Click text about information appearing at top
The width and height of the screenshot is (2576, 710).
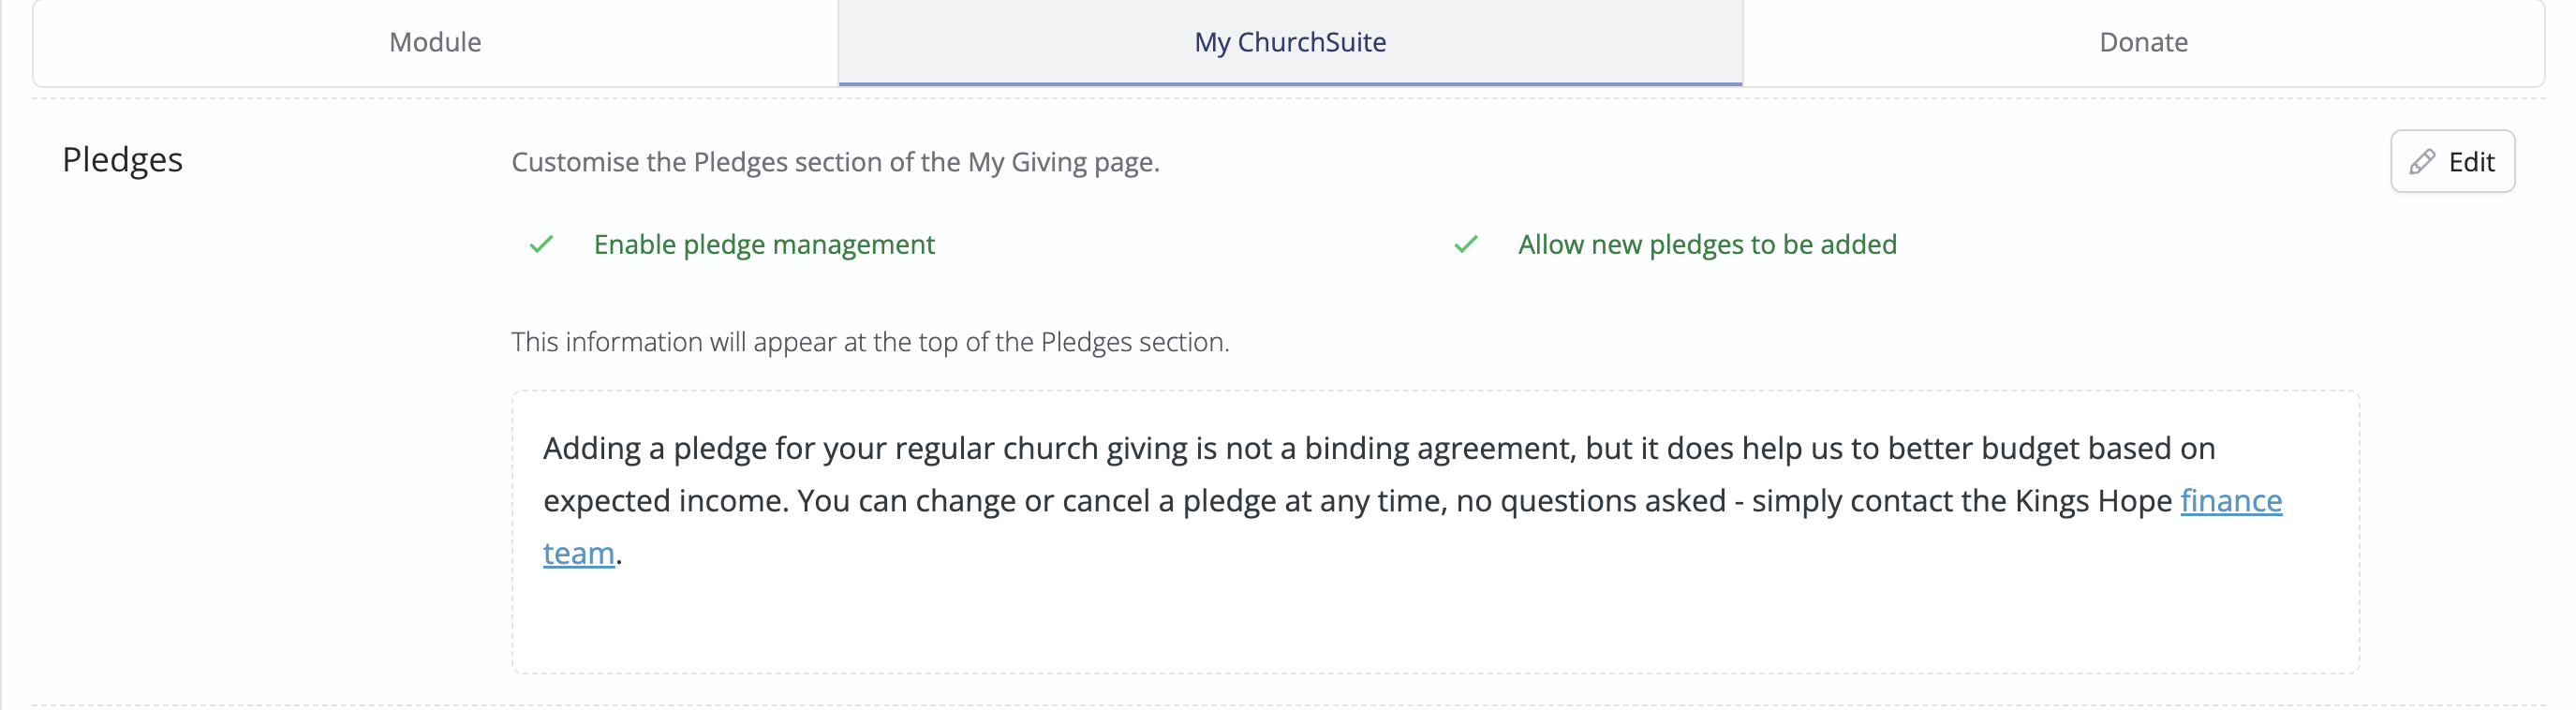click(870, 342)
